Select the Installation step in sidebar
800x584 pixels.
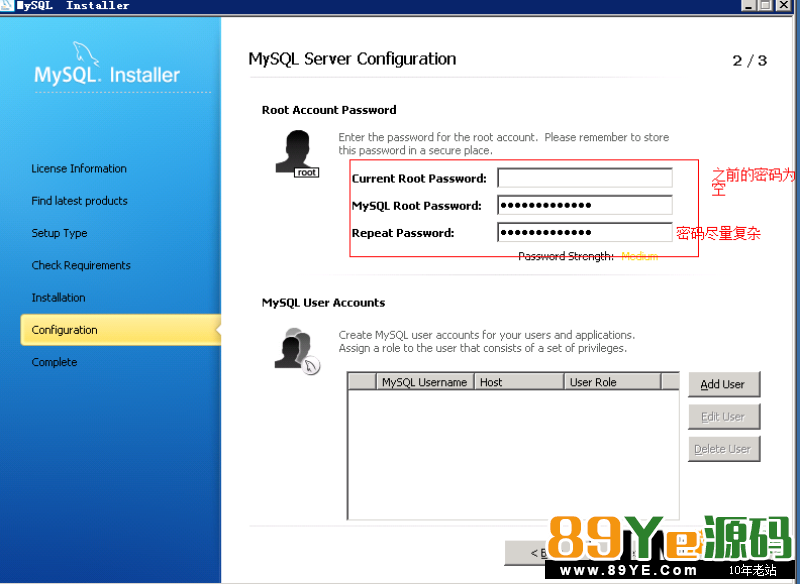[59, 298]
